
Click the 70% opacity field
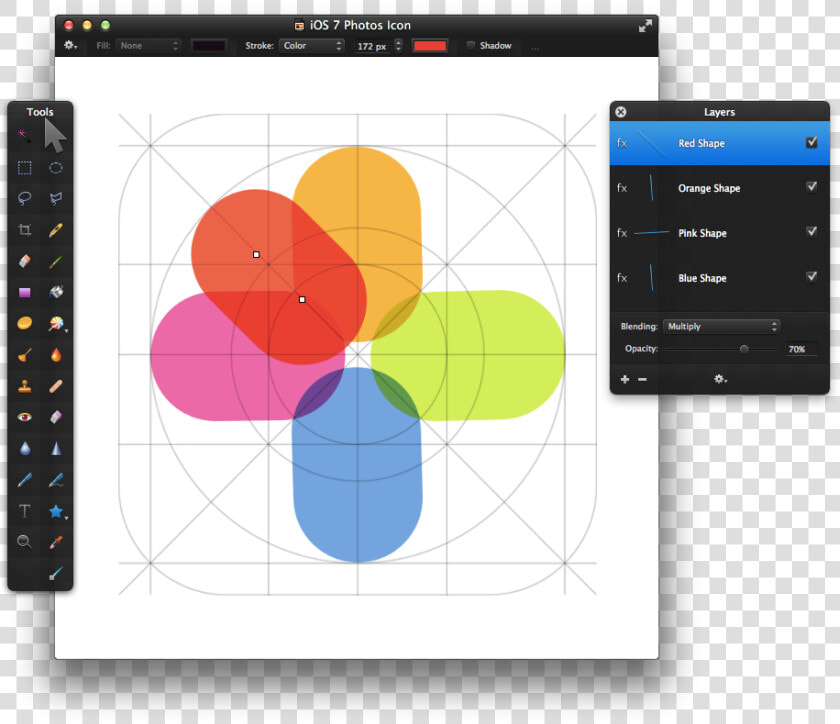coord(801,349)
